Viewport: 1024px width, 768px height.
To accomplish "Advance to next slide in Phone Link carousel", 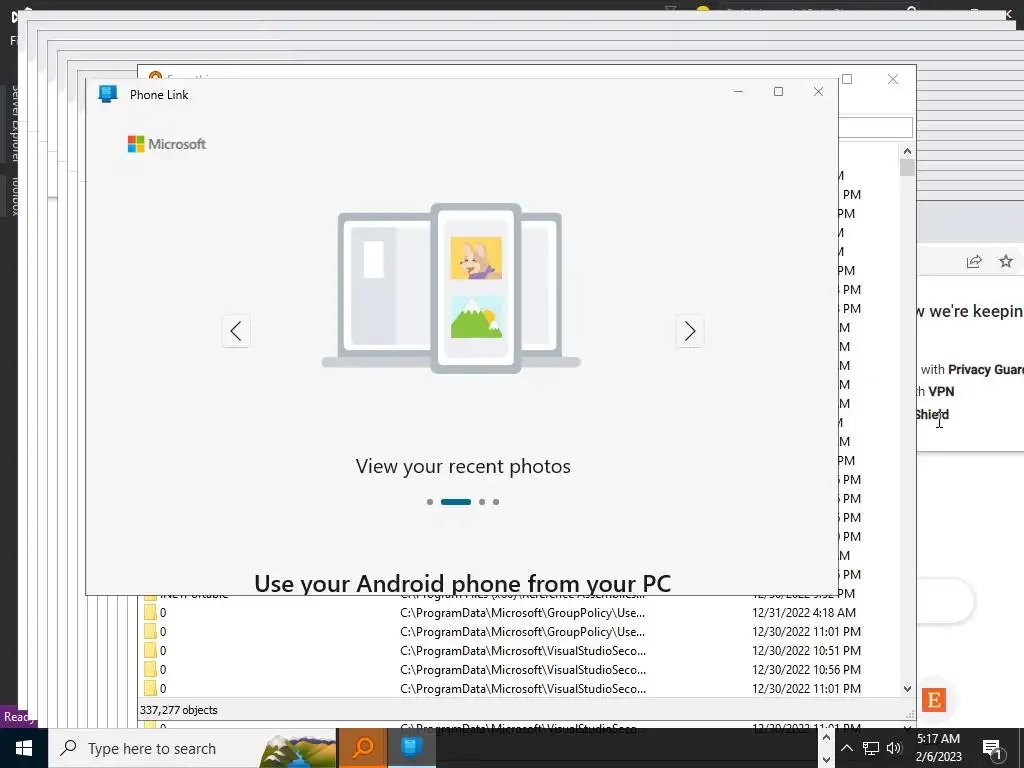I will pos(690,331).
